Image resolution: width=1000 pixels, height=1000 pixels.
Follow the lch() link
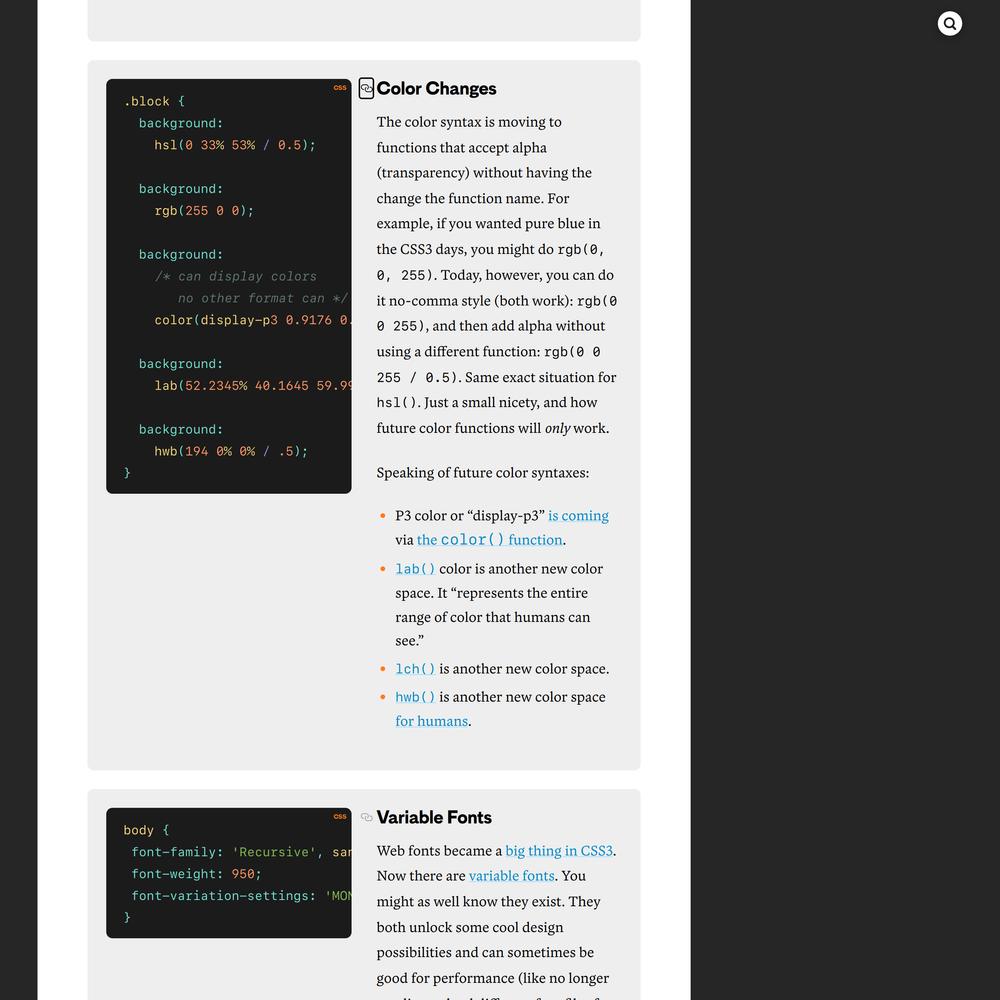pyautogui.click(x=415, y=669)
